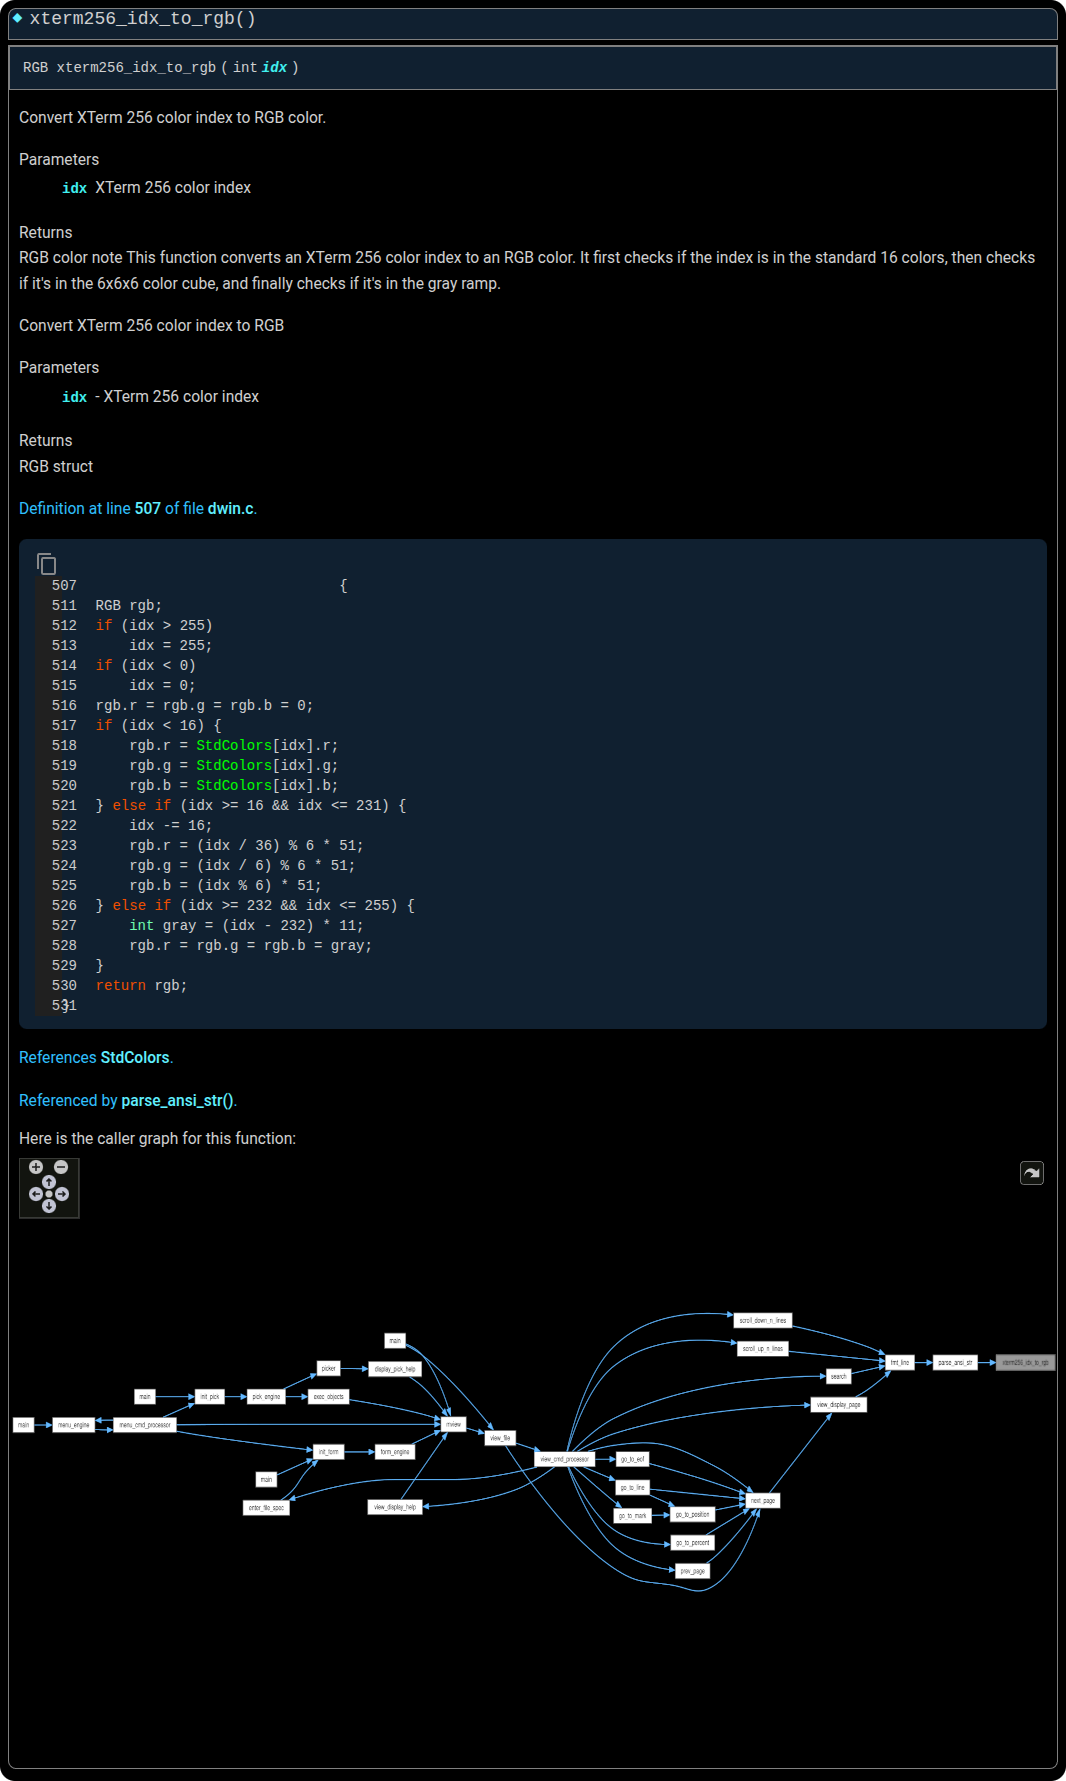
Task: Go to parse_ansi_str() referenced-by link
Action: tap(177, 1100)
